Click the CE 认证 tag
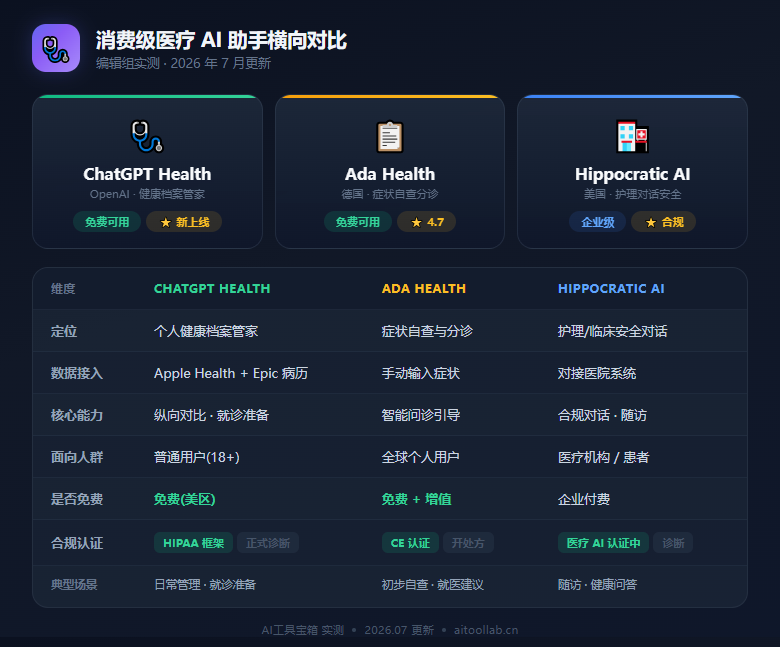Screen dimensions: 780x647 [x=410, y=543]
